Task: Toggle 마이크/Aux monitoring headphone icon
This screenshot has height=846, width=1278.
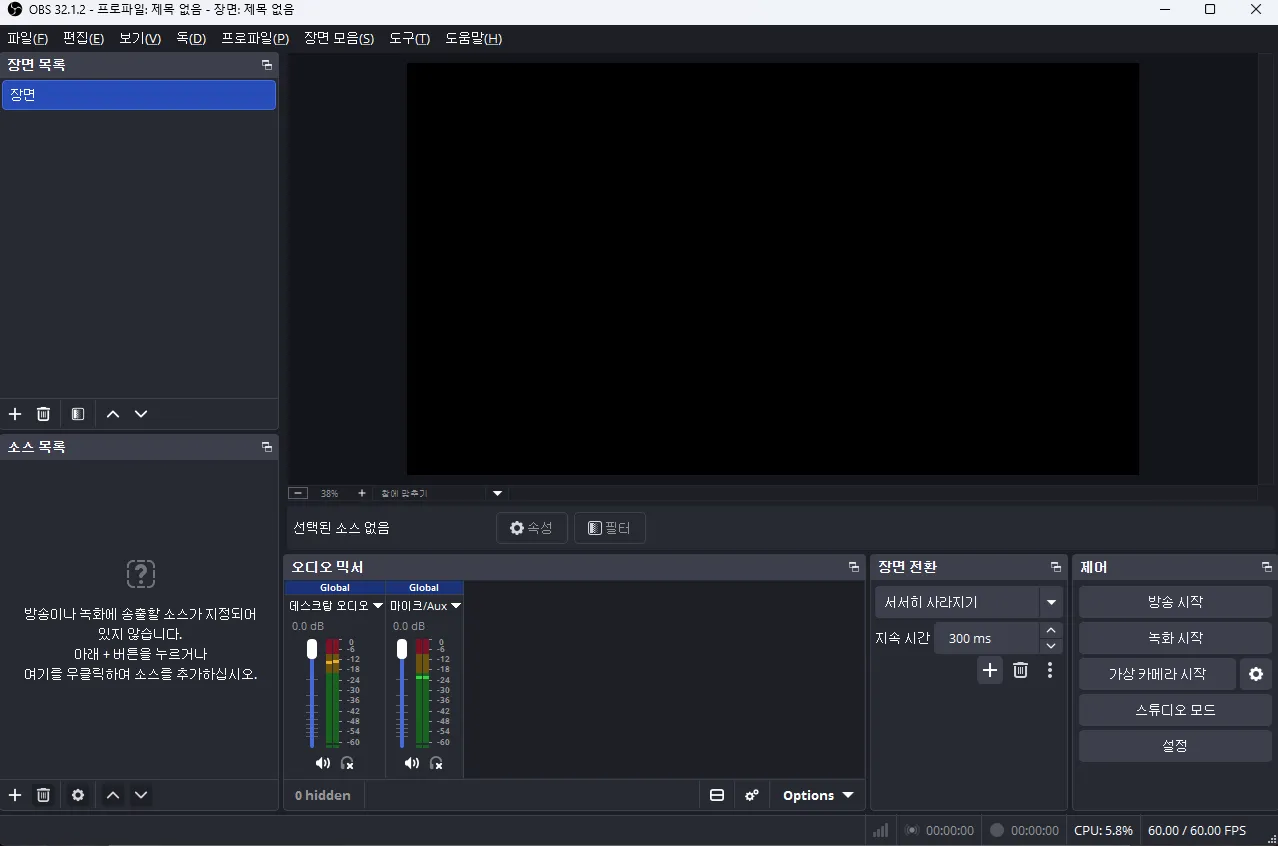Action: [x=436, y=763]
